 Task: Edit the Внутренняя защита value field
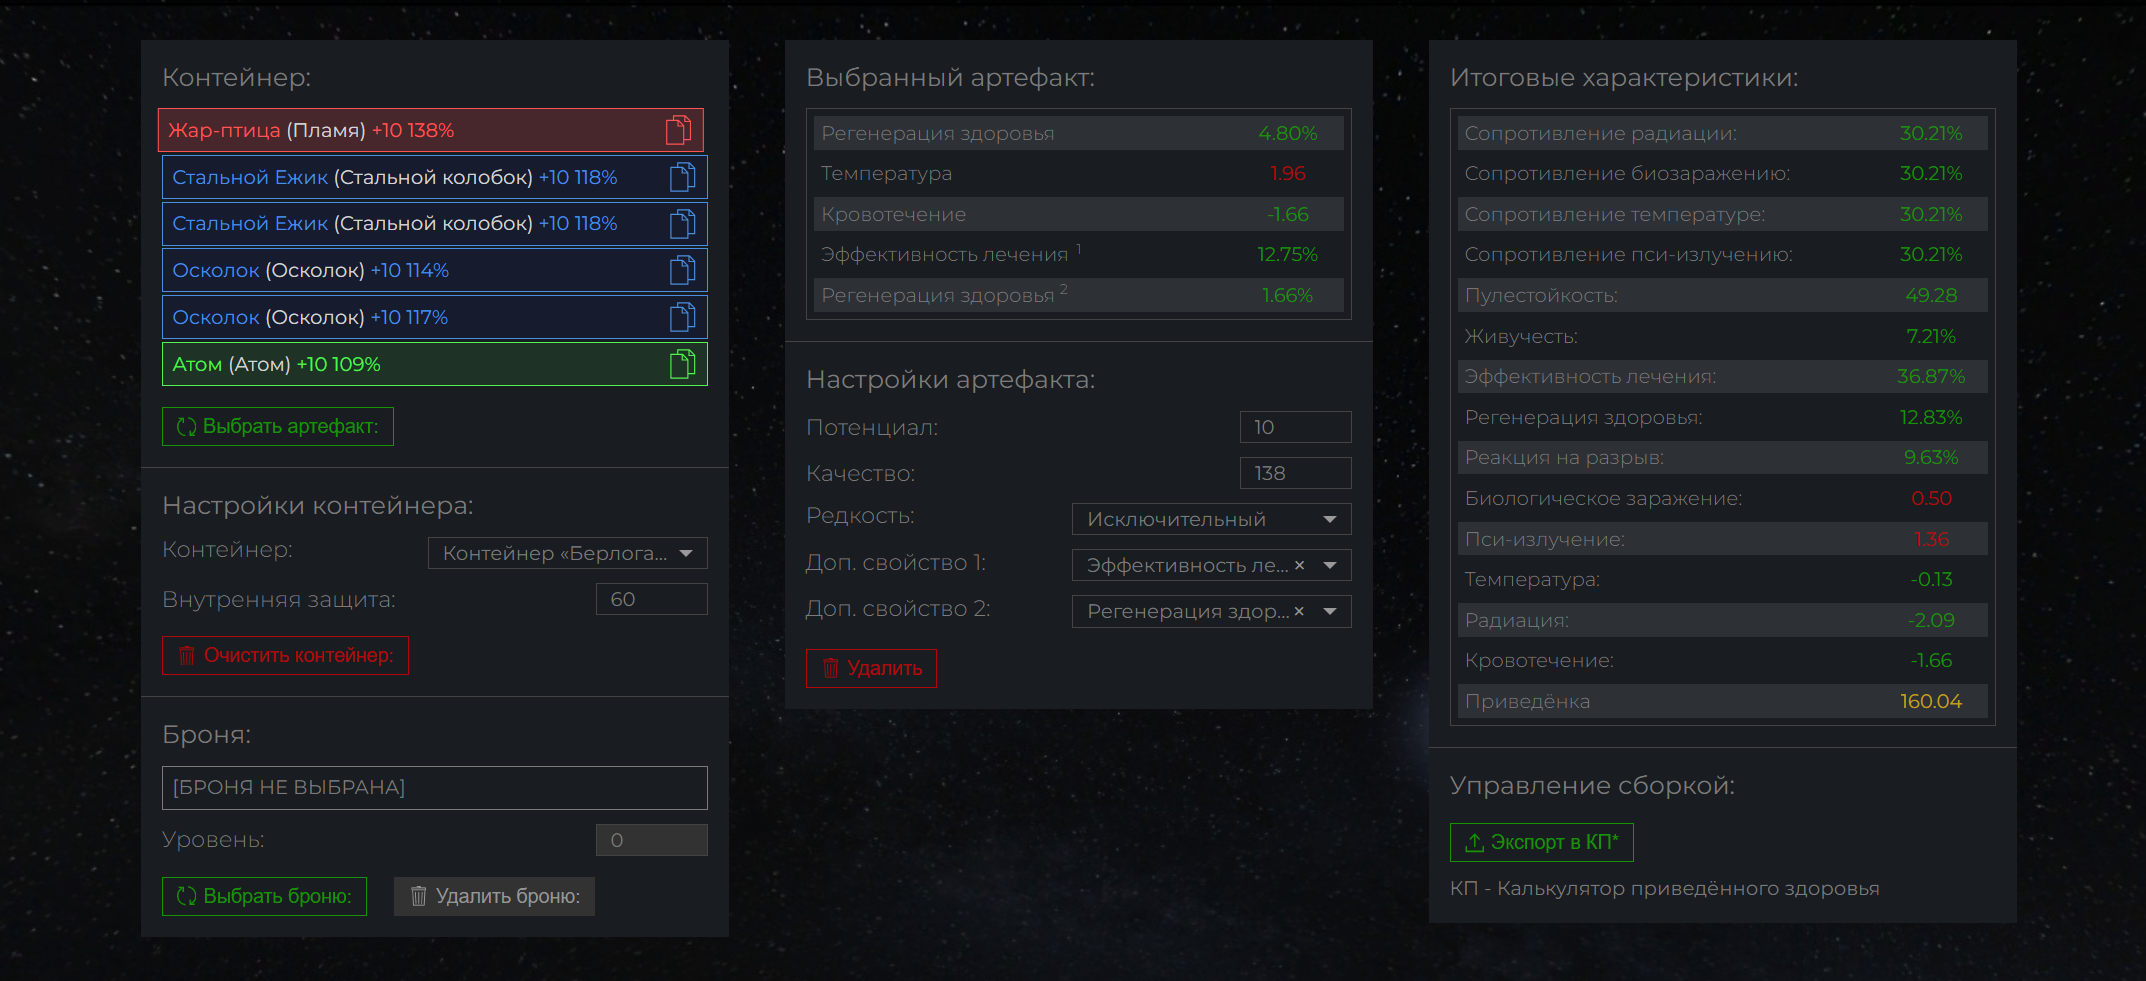coord(652,599)
